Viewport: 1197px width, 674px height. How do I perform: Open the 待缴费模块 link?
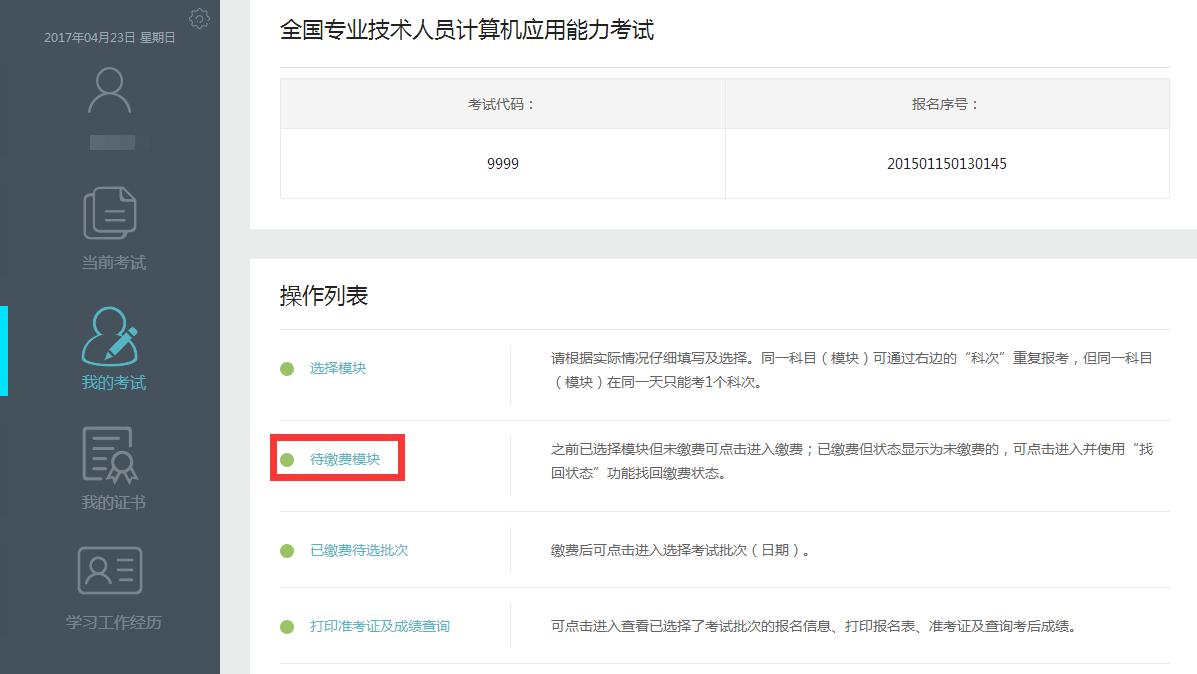click(x=344, y=459)
